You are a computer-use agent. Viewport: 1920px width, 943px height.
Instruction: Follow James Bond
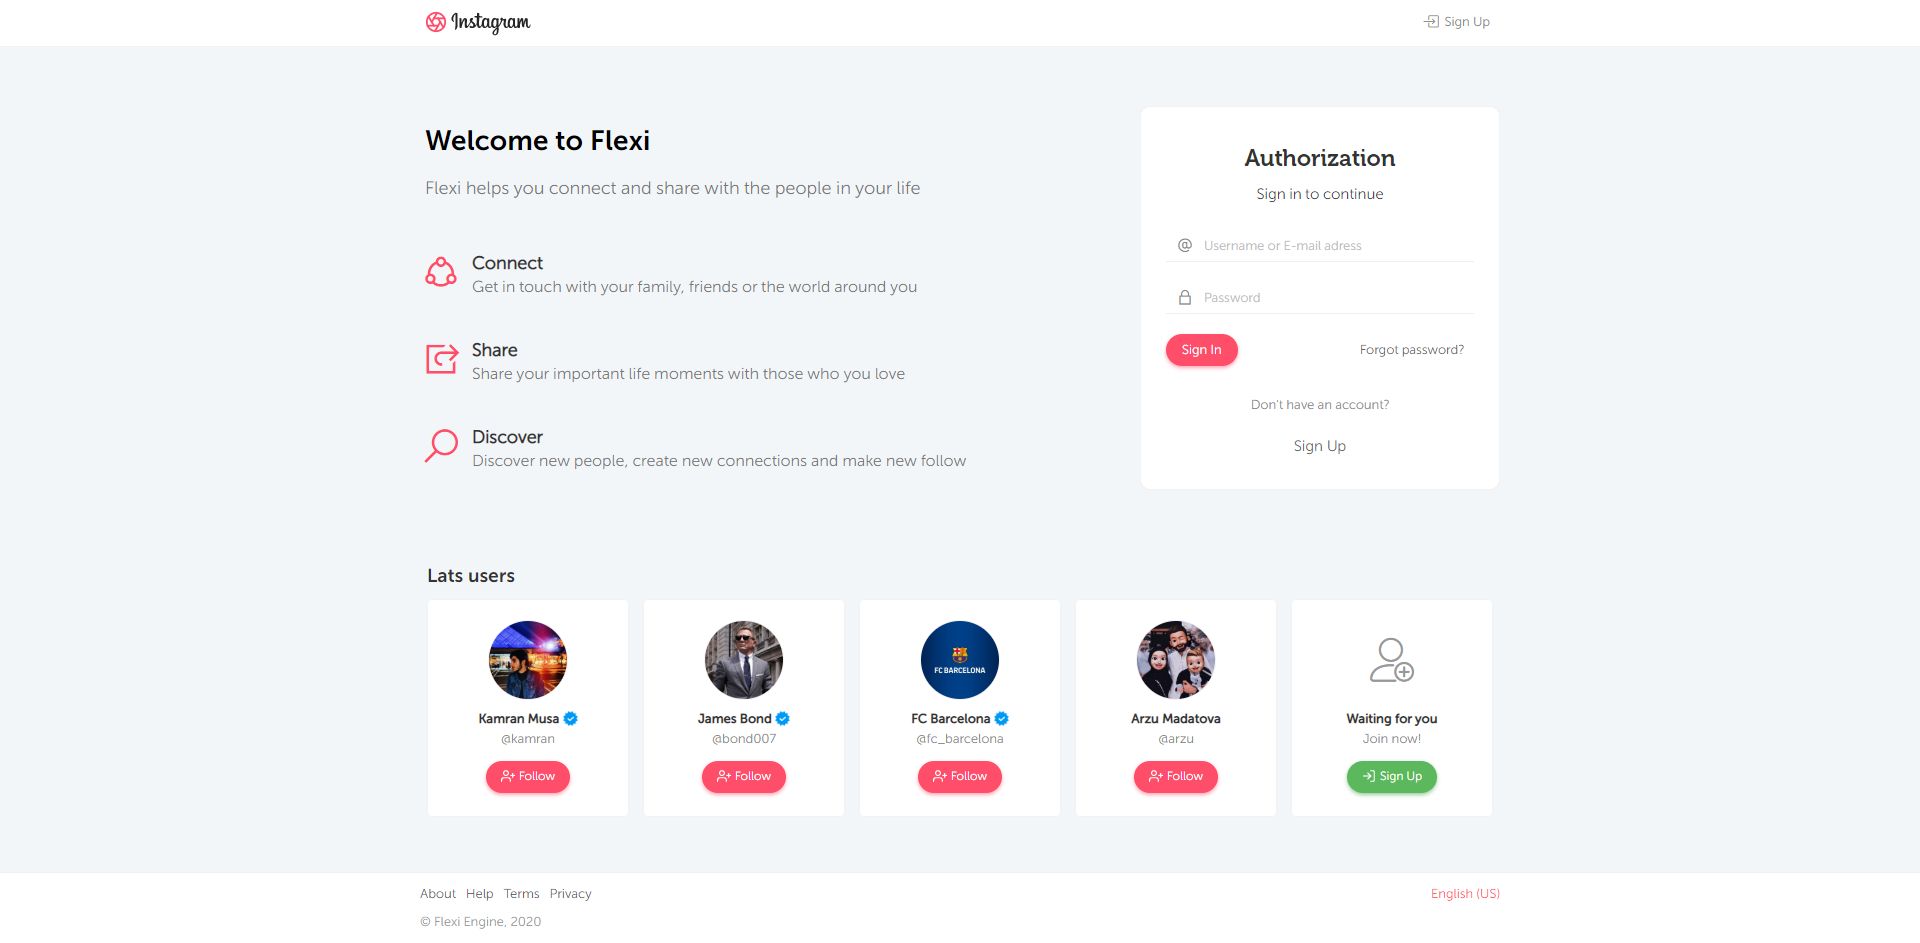[744, 777]
